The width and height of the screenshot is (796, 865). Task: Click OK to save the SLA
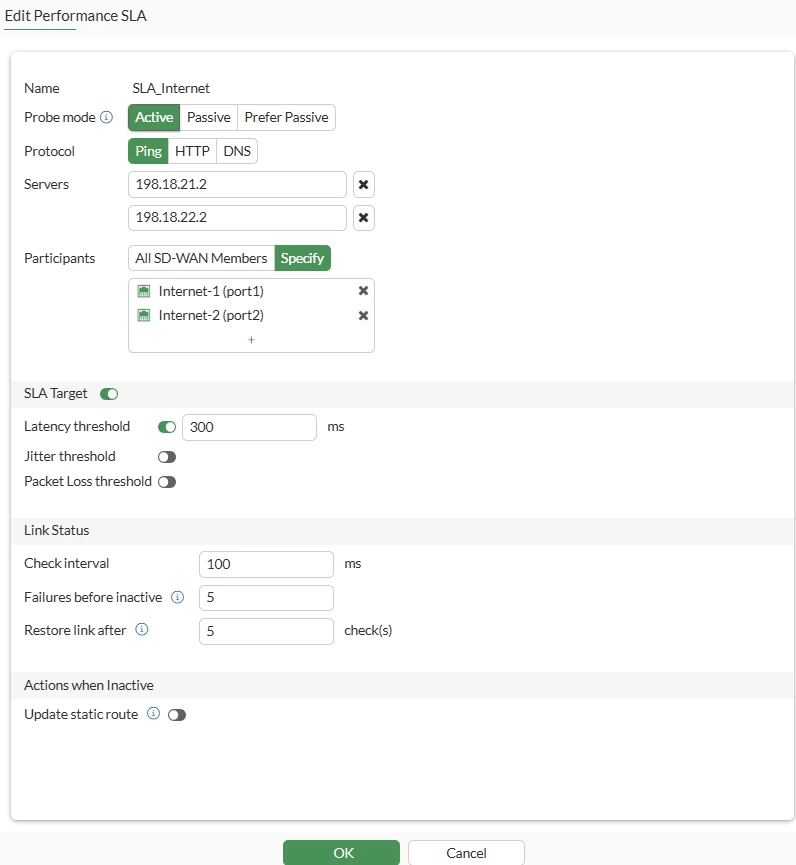click(x=341, y=853)
